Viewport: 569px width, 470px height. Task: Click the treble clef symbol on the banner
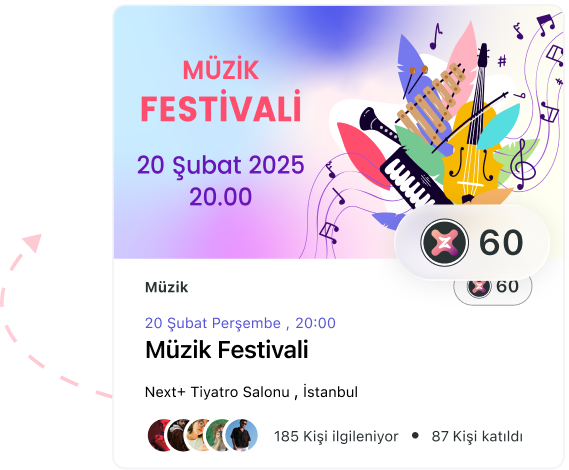coord(522,165)
